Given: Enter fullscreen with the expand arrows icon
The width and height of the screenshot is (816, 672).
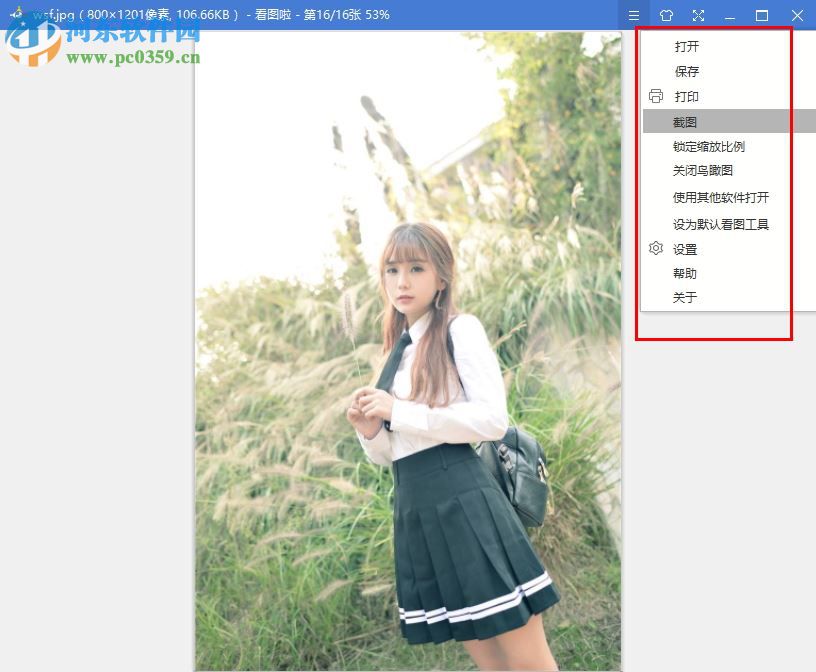Looking at the screenshot, I should click(x=698, y=15).
